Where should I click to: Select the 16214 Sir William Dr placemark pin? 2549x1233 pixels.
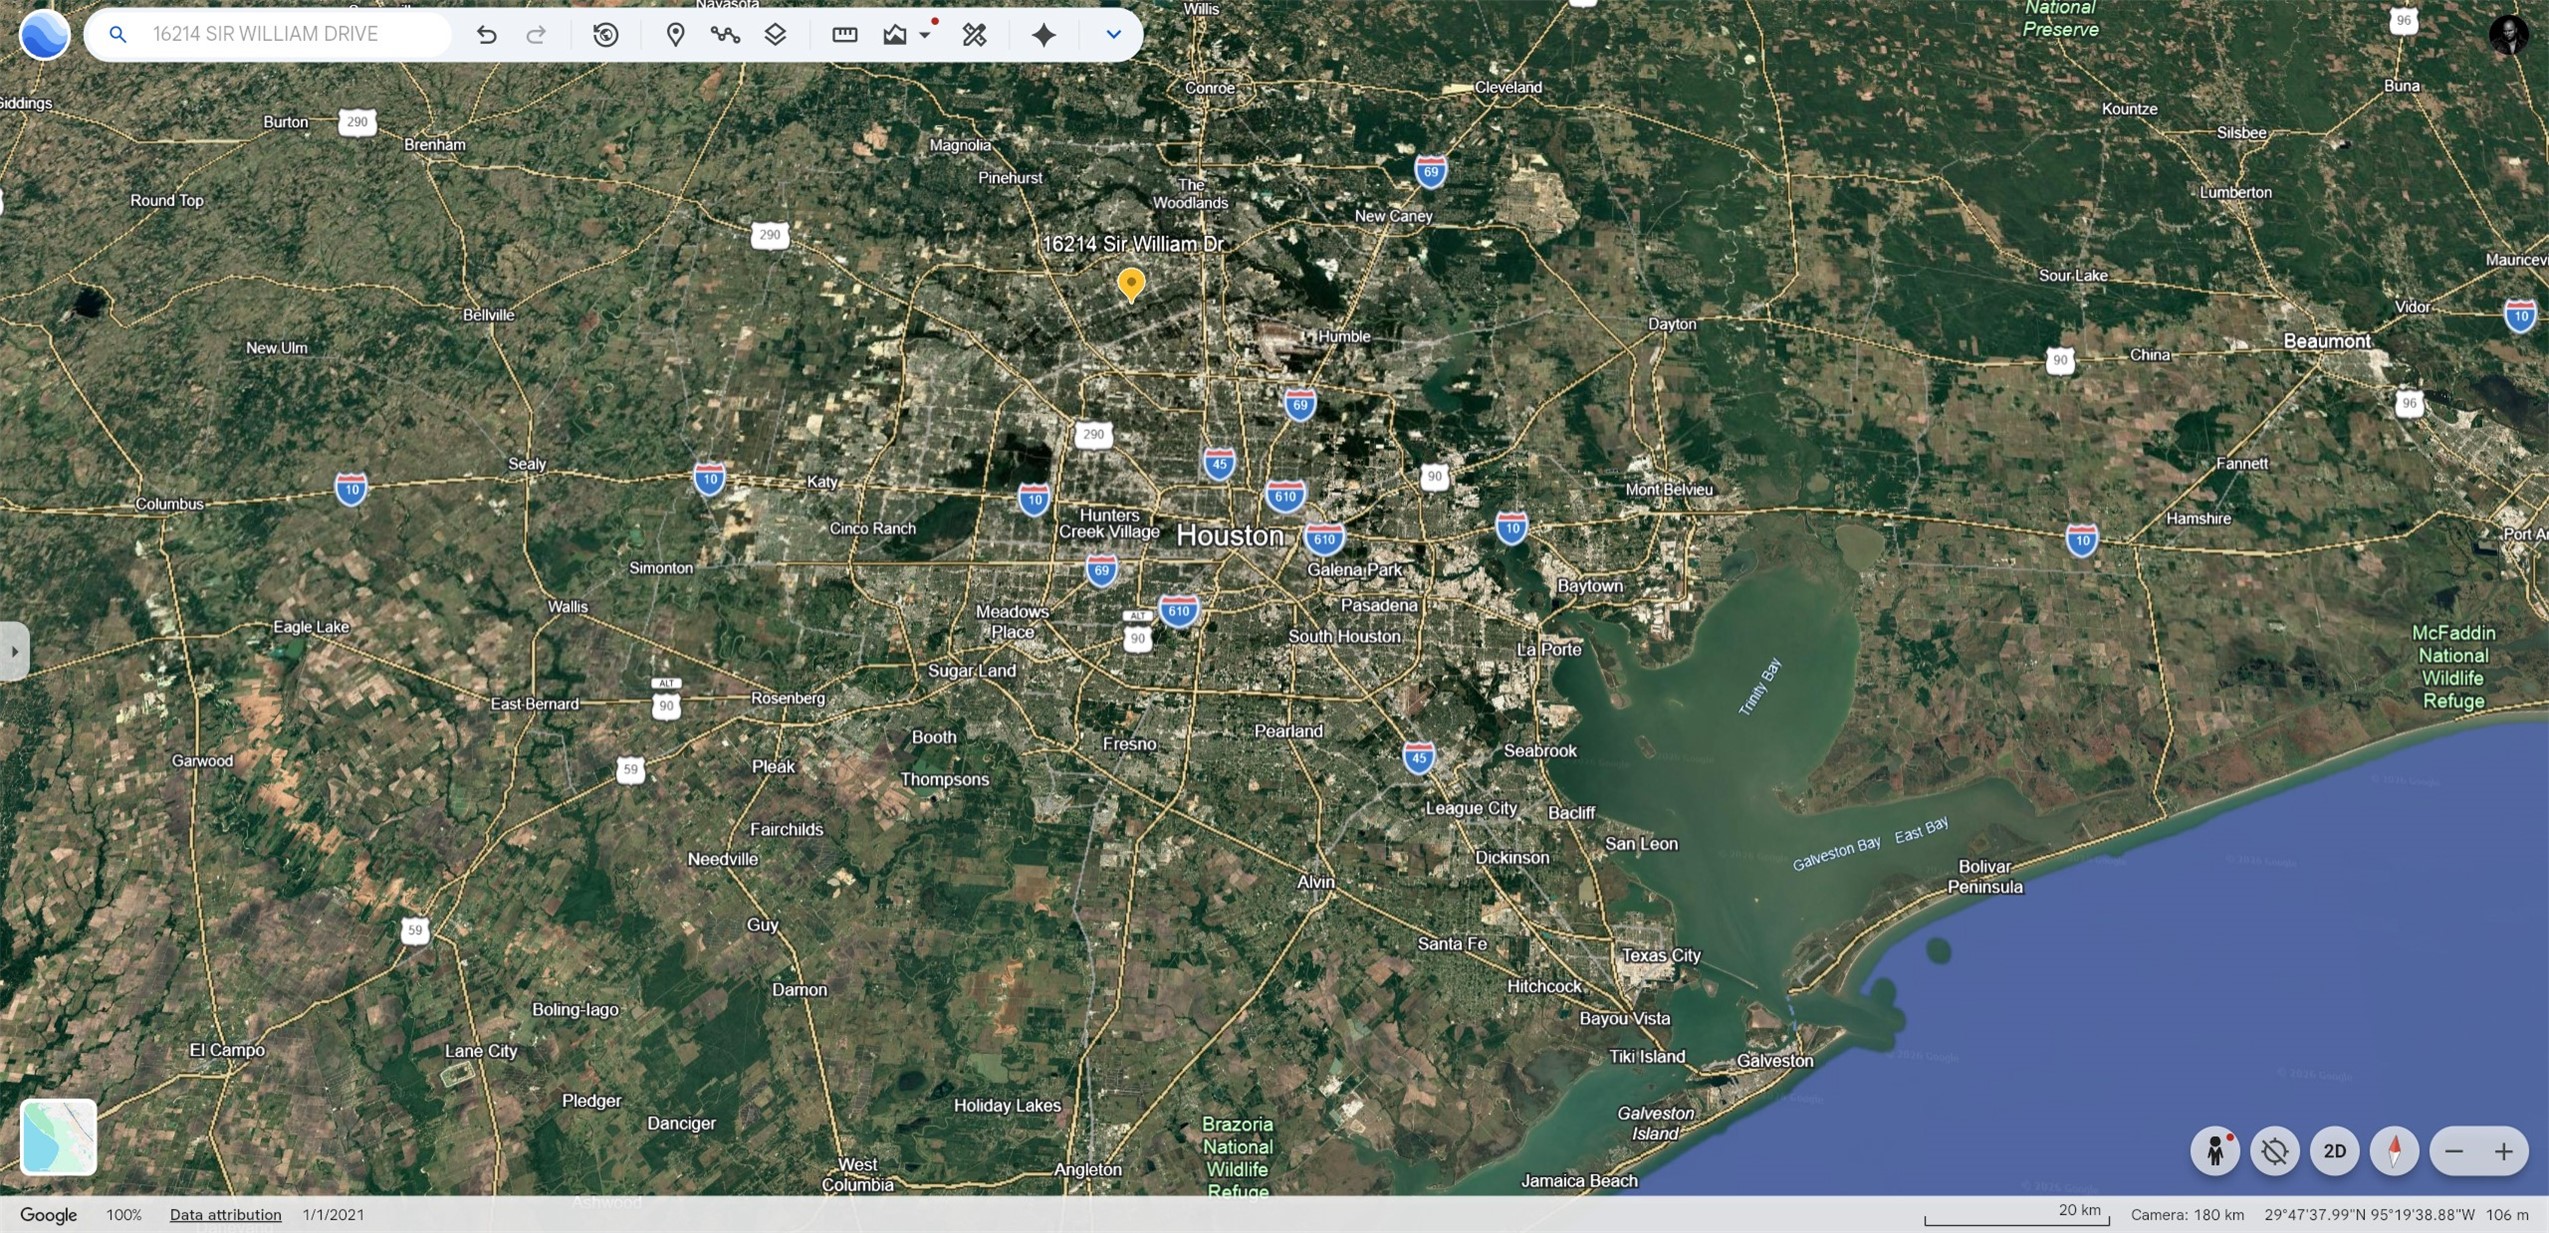[1131, 284]
